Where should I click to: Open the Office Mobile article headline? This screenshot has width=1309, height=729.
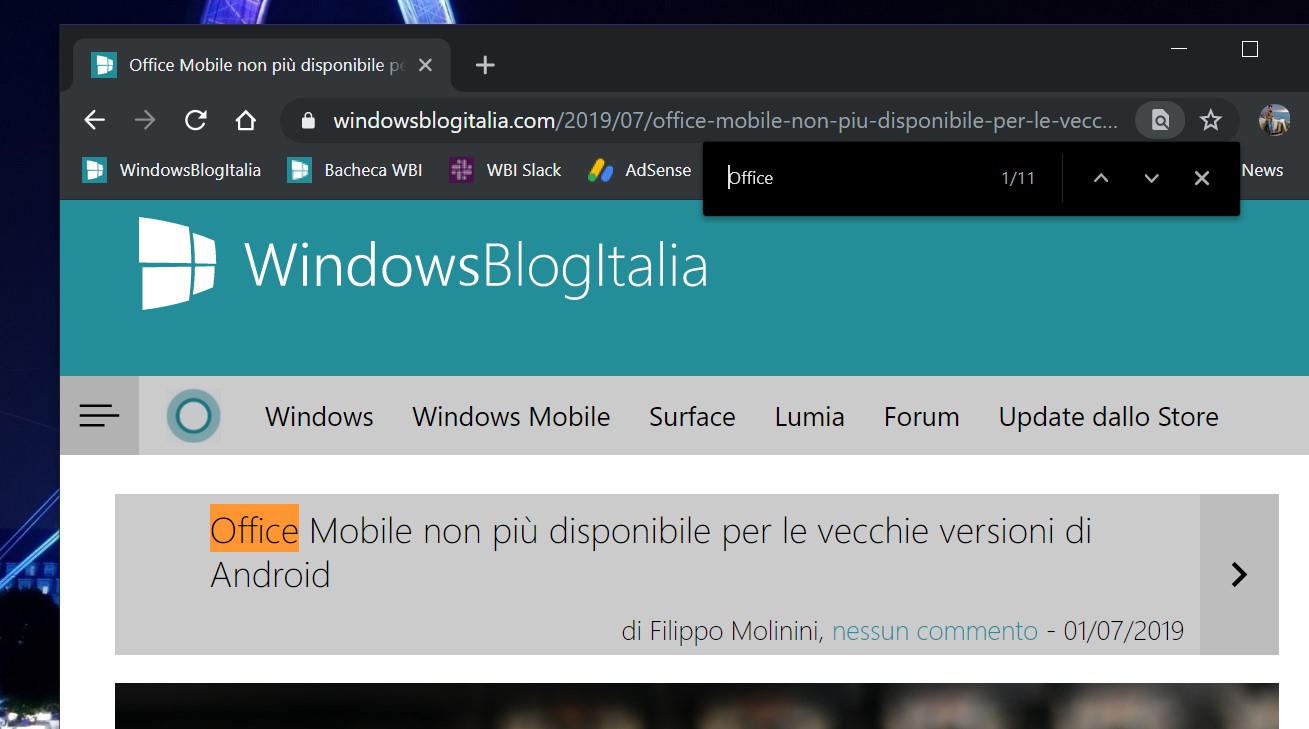(x=650, y=552)
